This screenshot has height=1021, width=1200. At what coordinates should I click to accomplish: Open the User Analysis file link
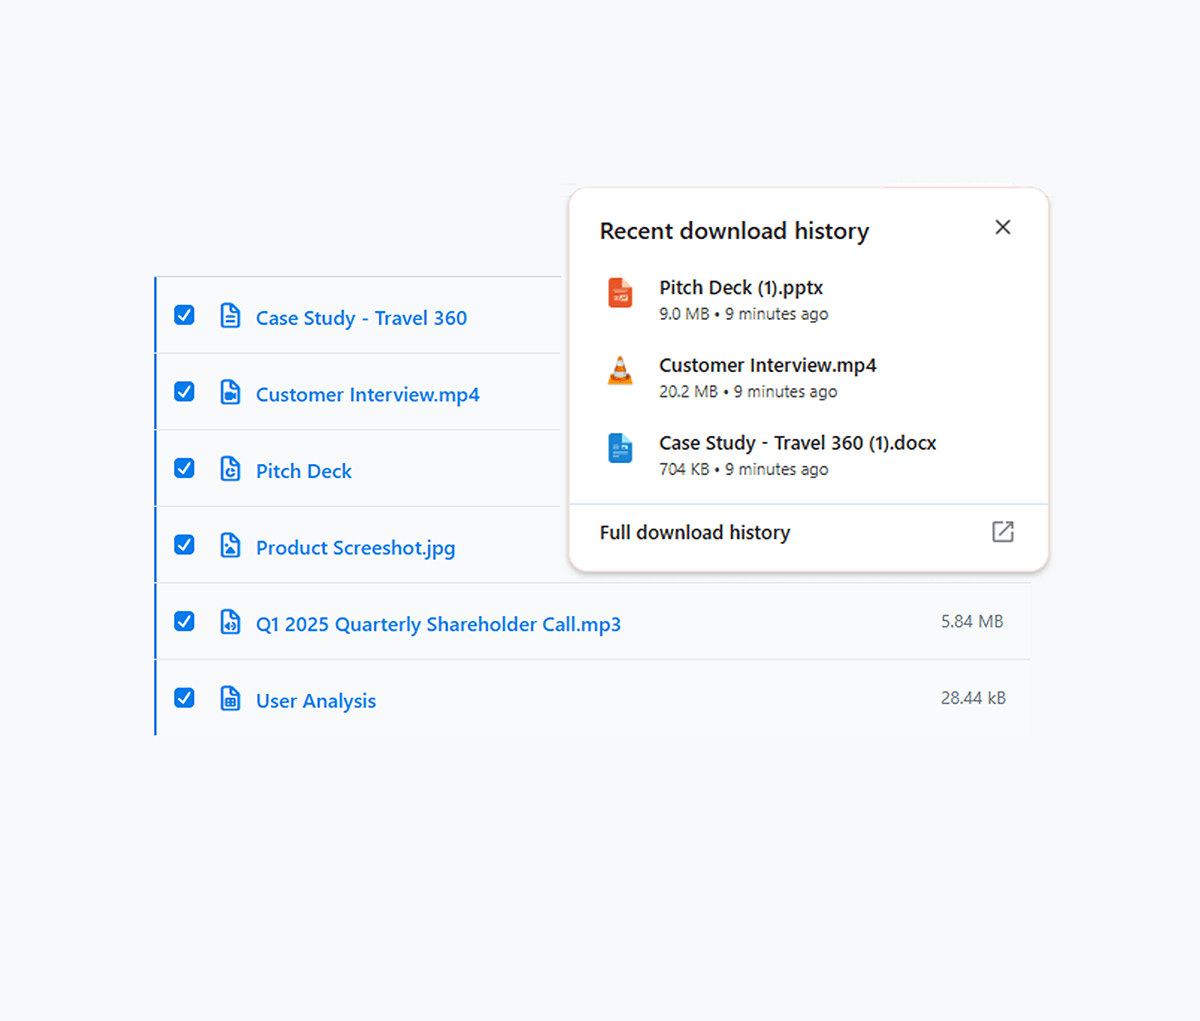pos(316,701)
